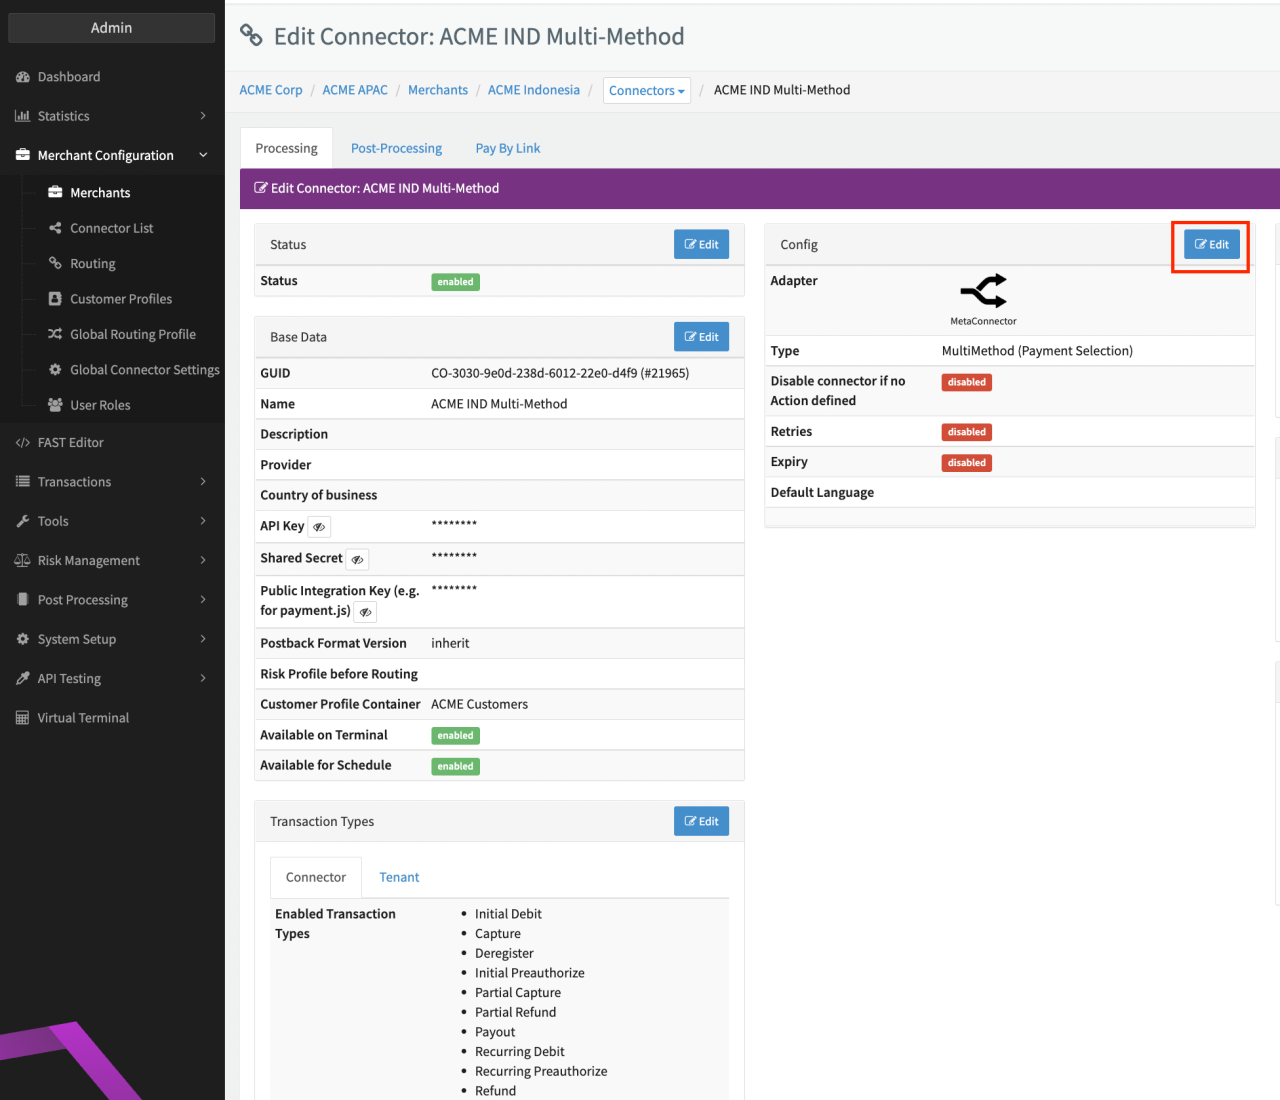Switch to the Post-Processing tab
The width and height of the screenshot is (1280, 1100).
[396, 148]
